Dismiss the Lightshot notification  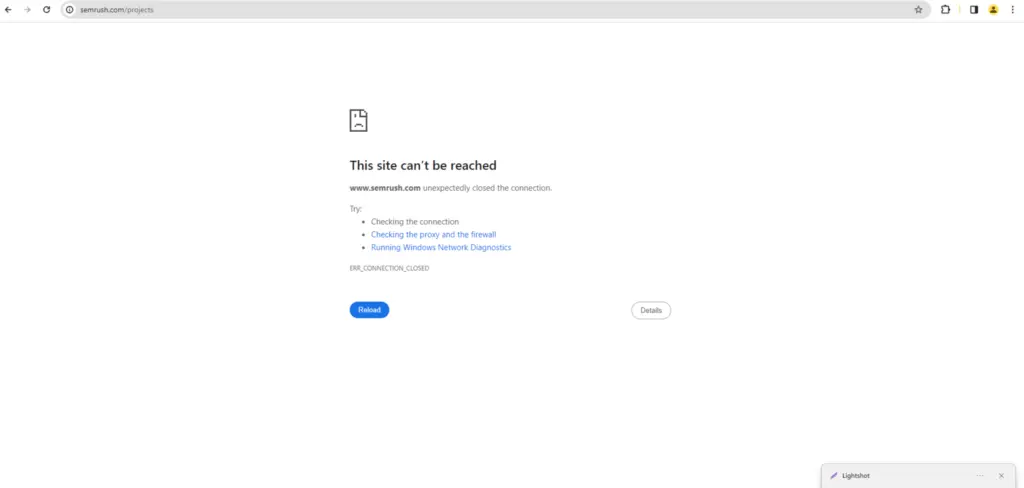click(1001, 476)
